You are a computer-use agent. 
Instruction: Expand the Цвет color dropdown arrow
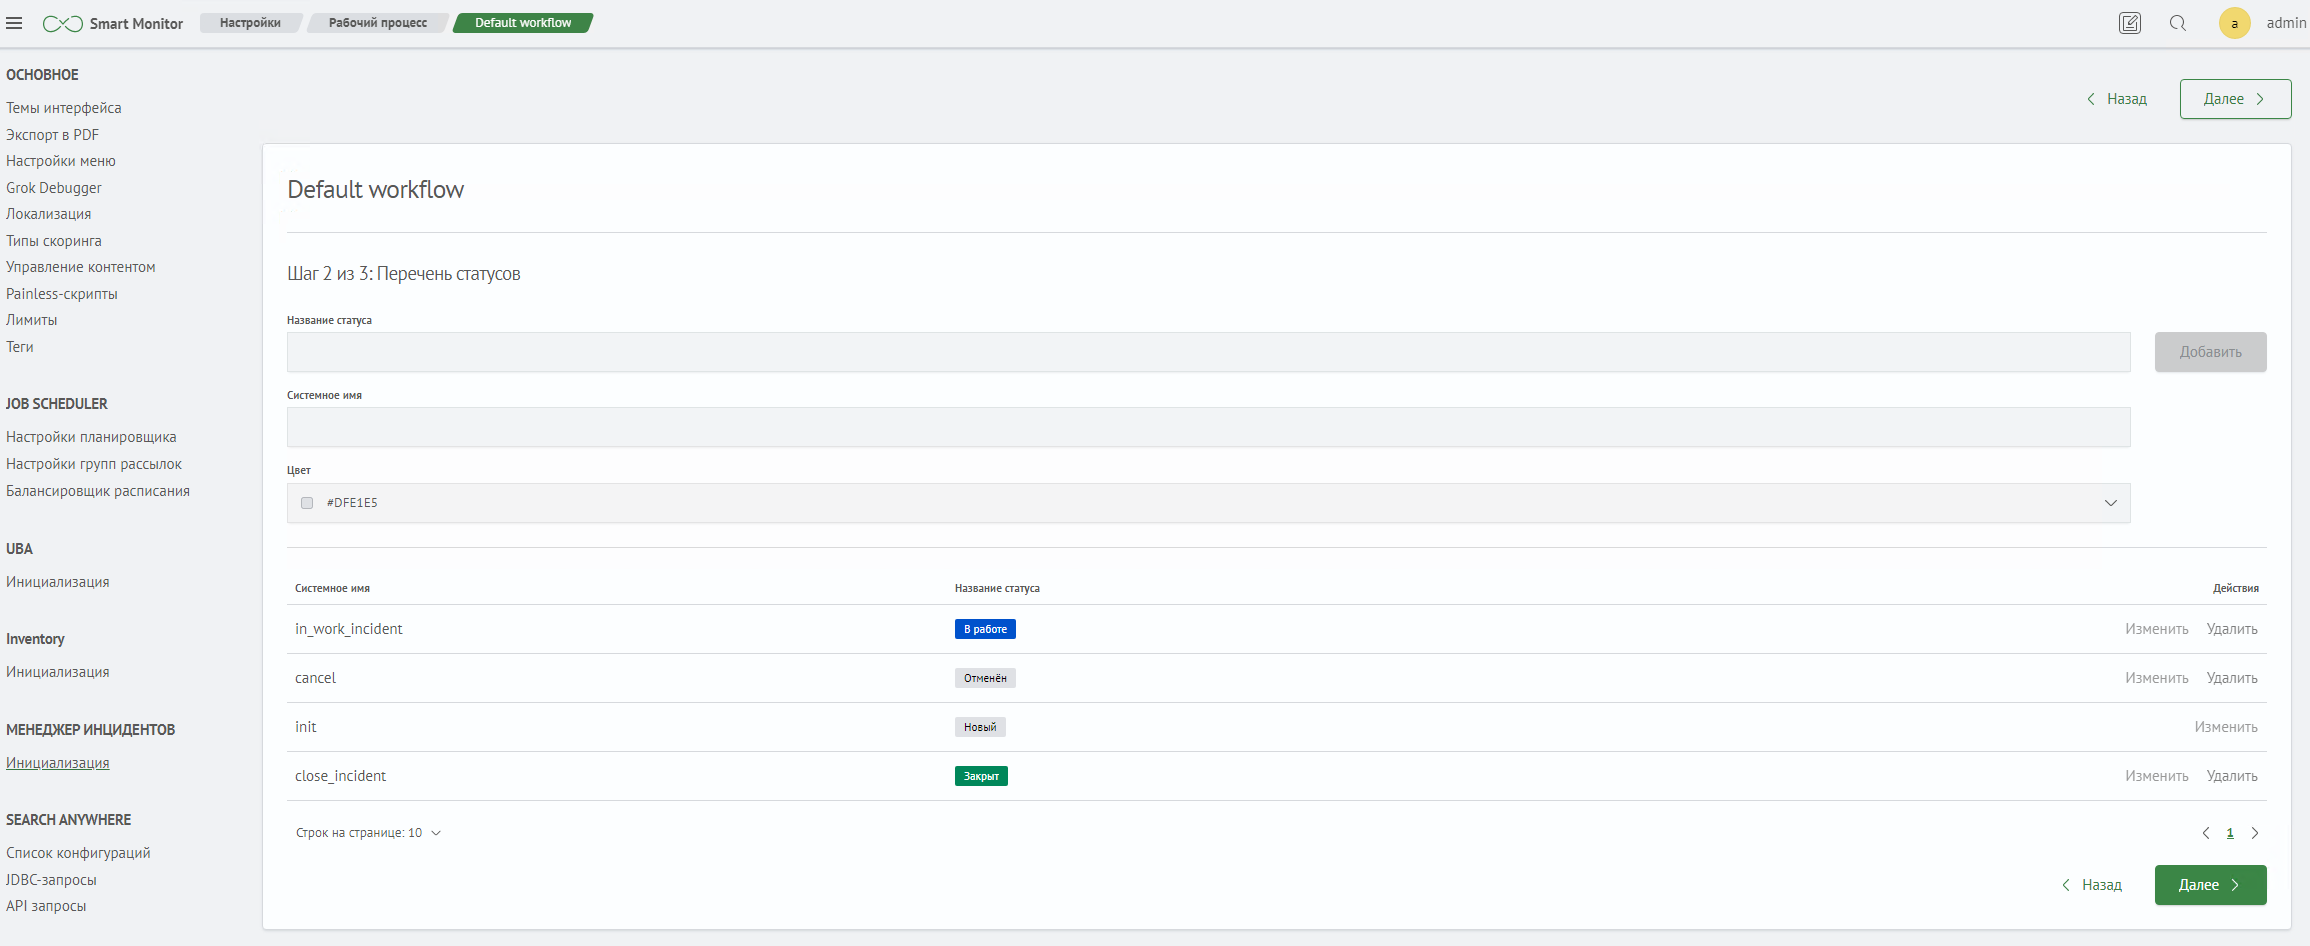click(2111, 503)
